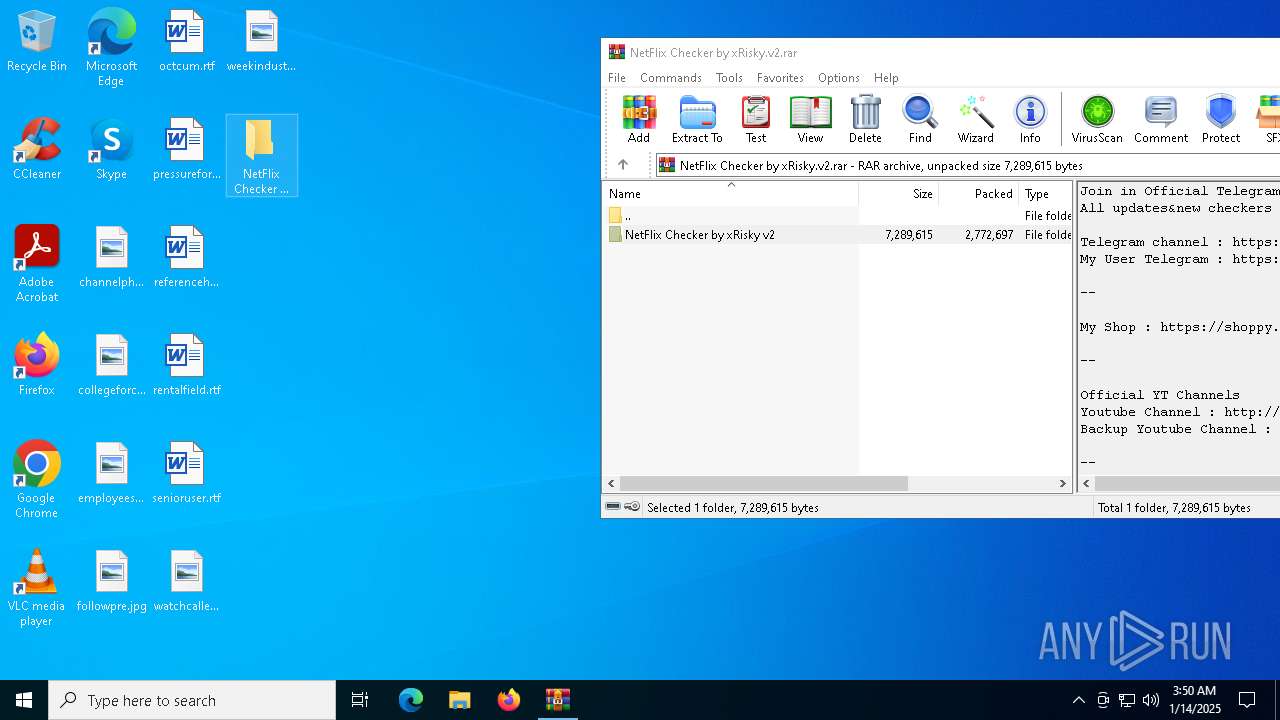The image size is (1280, 720).
Task: Sort file list by Size column
Action: coord(898,193)
